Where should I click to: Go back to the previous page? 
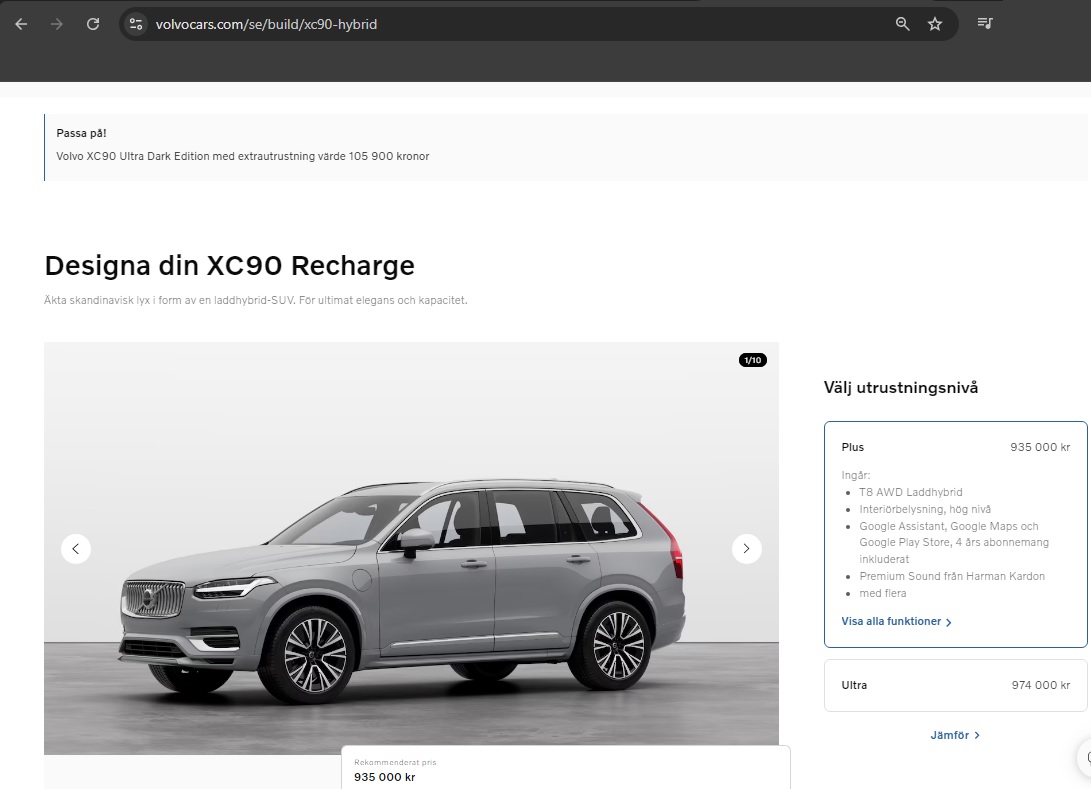(x=21, y=24)
